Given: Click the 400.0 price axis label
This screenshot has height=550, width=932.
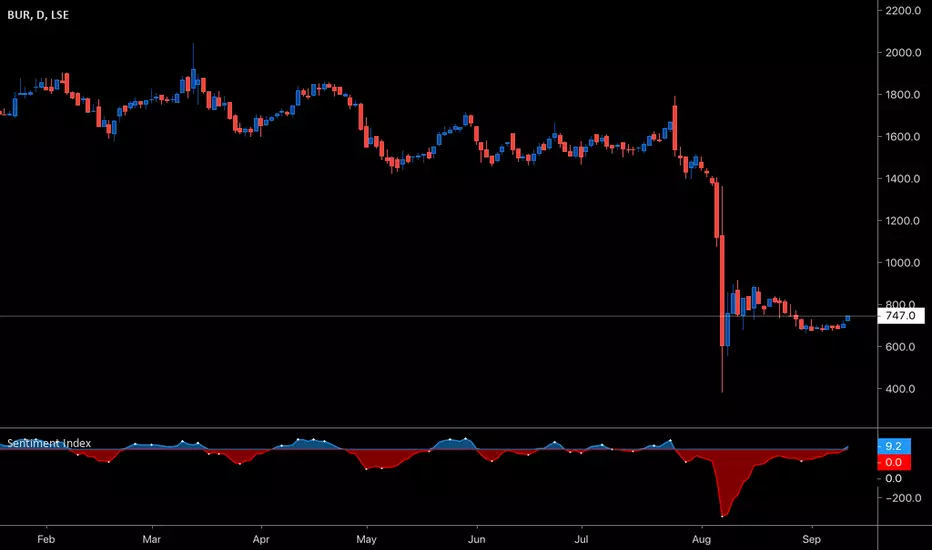Looking at the screenshot, I should pyautogui.click(x=900, y=389).
